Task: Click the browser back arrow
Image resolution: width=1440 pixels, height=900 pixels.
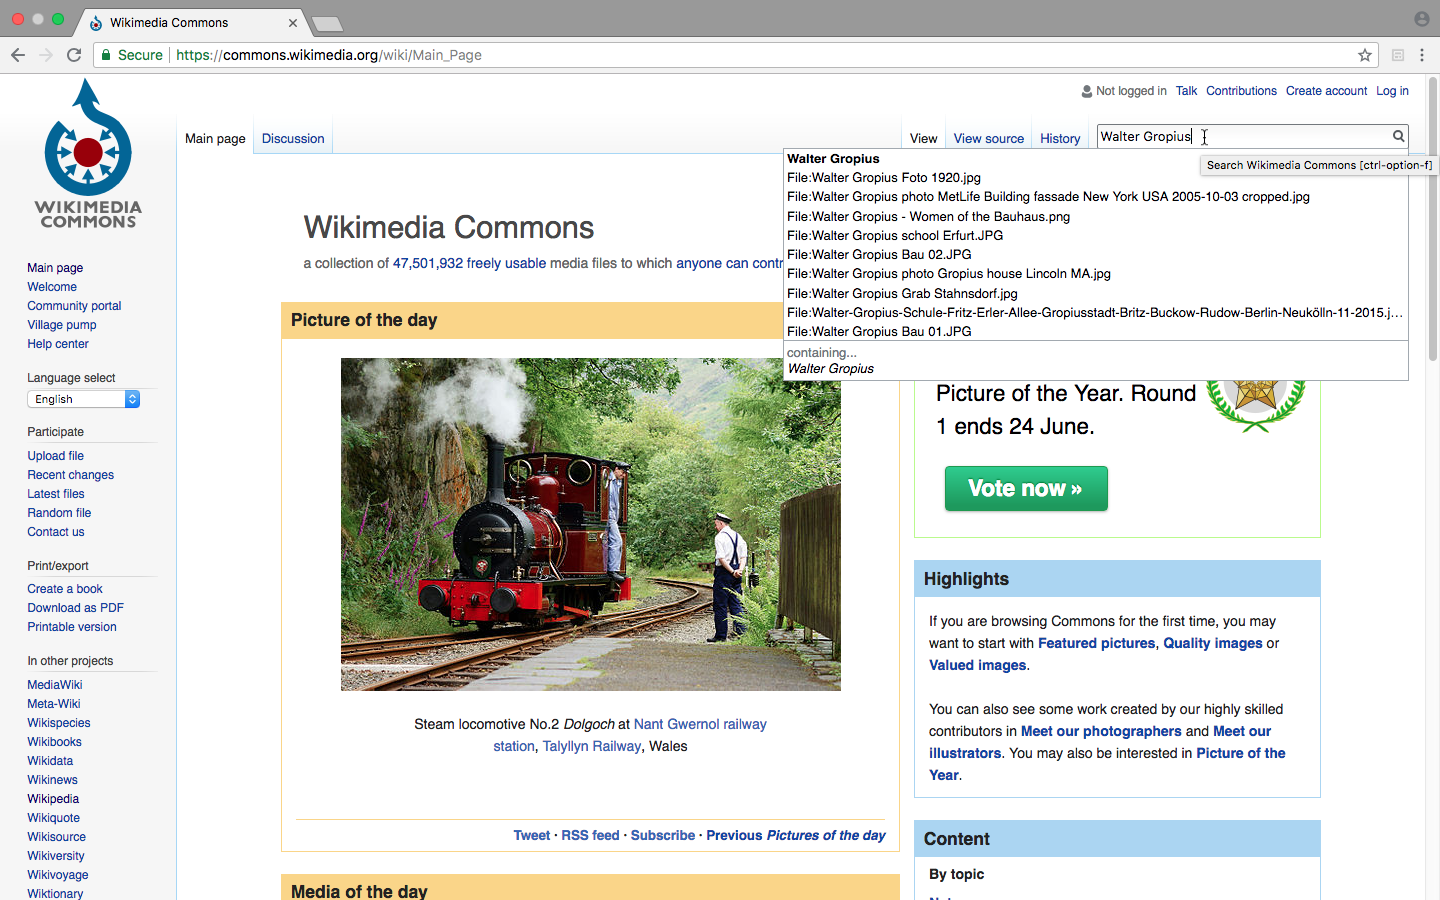Action: point(18,55)
